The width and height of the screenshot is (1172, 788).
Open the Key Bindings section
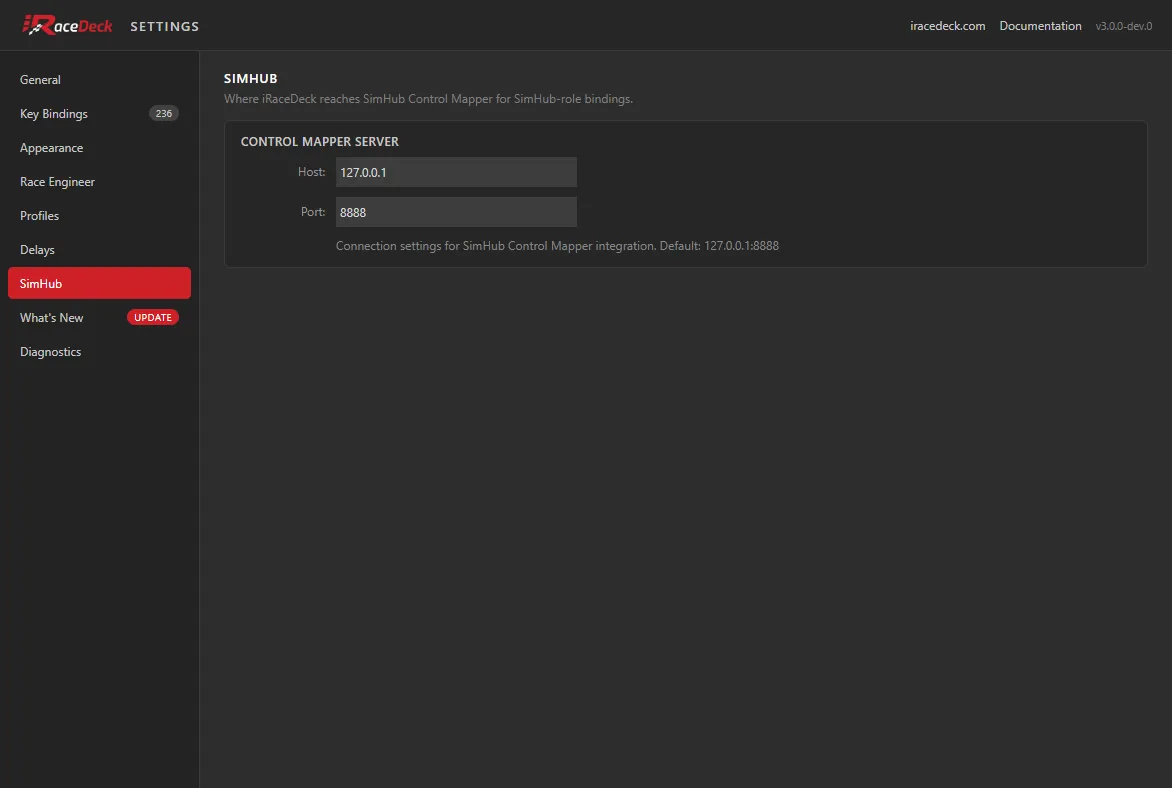coord(99,114)
